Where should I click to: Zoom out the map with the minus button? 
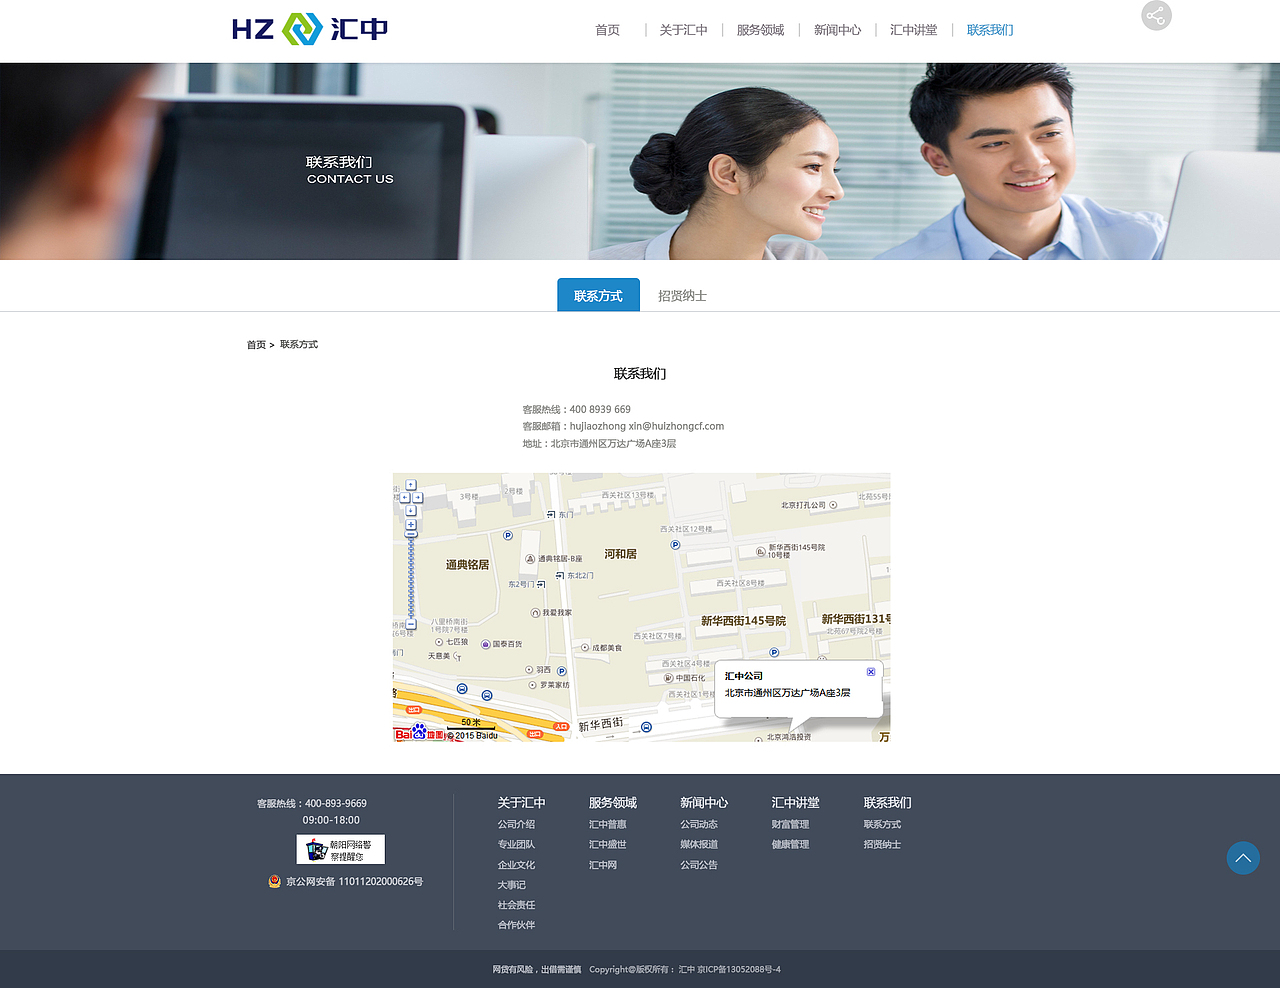coord(411,624)
